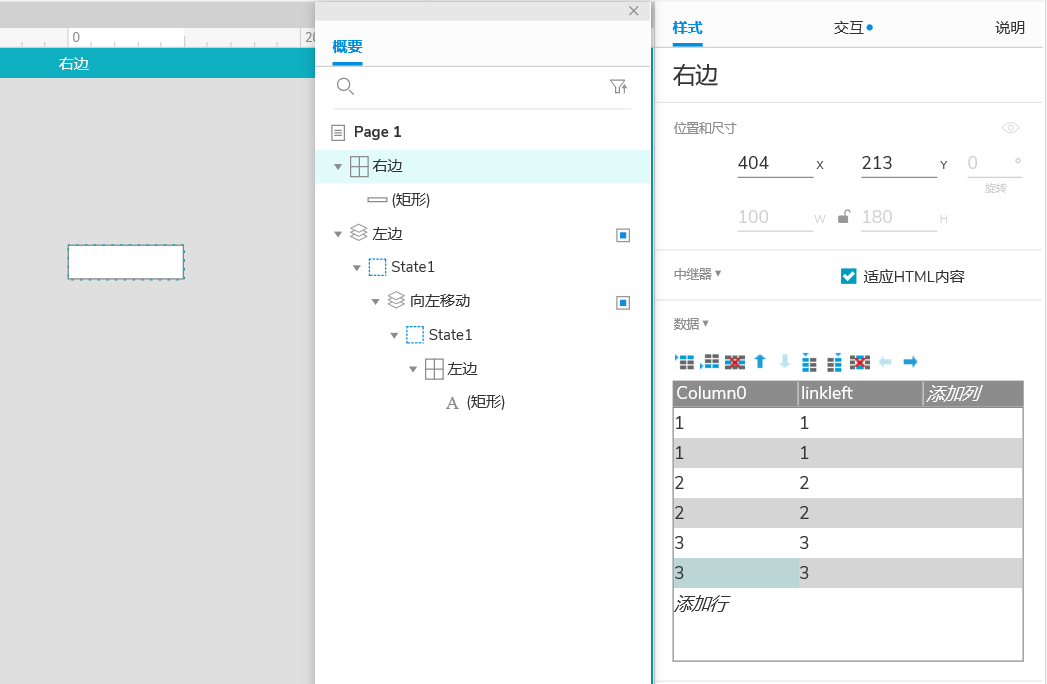Click the height field showing 180
The height and width of the screenshot is (684, 1047).
(x=899, y=217)
